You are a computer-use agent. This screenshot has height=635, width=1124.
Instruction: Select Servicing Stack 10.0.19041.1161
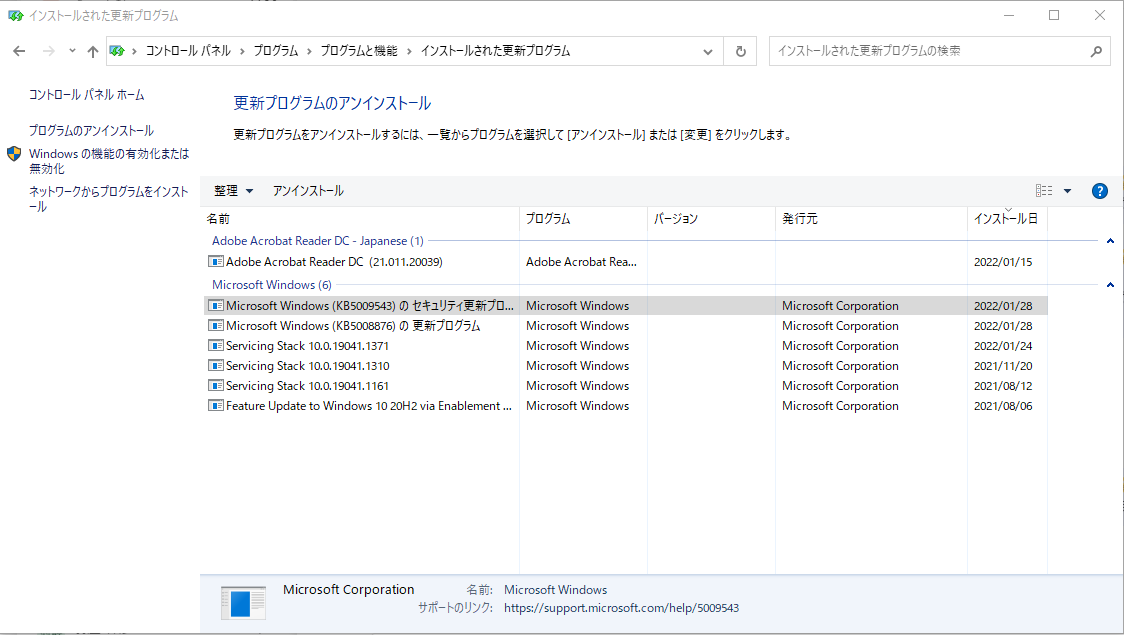(x=625, y=386)
